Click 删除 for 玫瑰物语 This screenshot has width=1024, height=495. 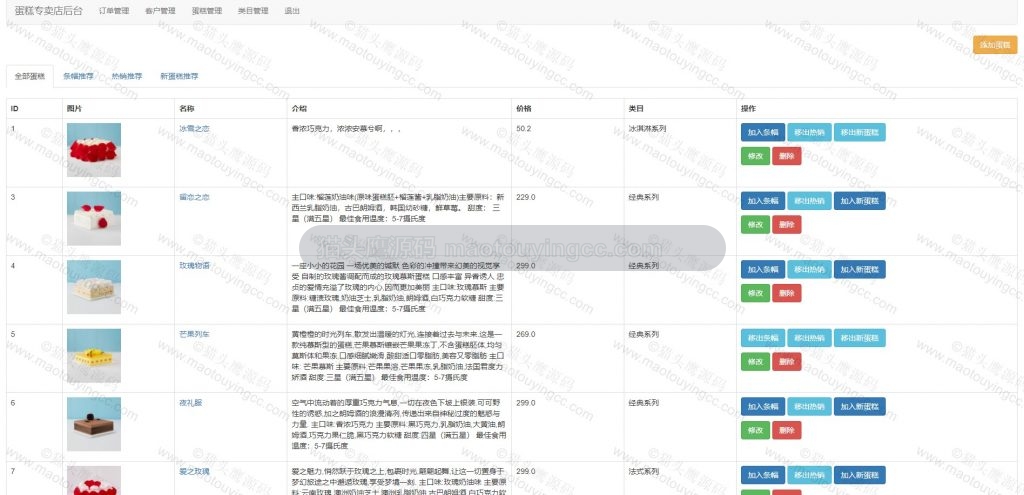tap(786, 293)
